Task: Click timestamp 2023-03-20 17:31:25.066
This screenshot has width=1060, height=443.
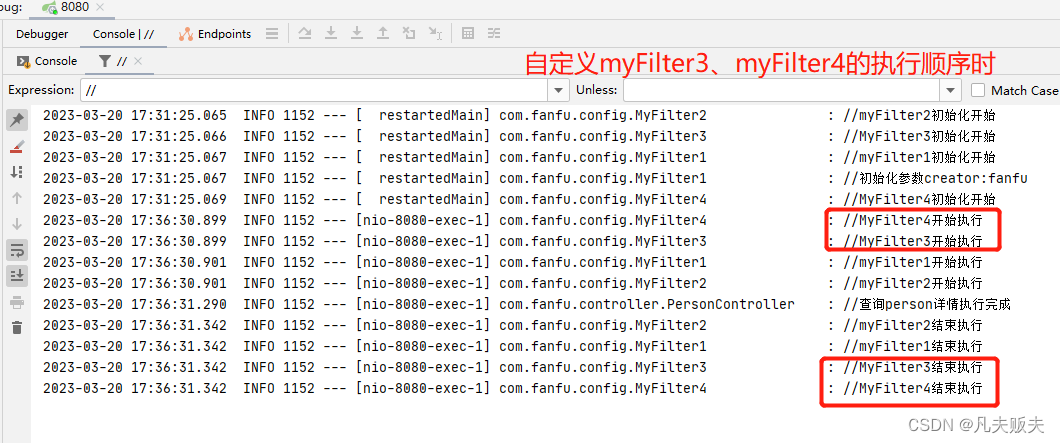Action: coord(135,137)
